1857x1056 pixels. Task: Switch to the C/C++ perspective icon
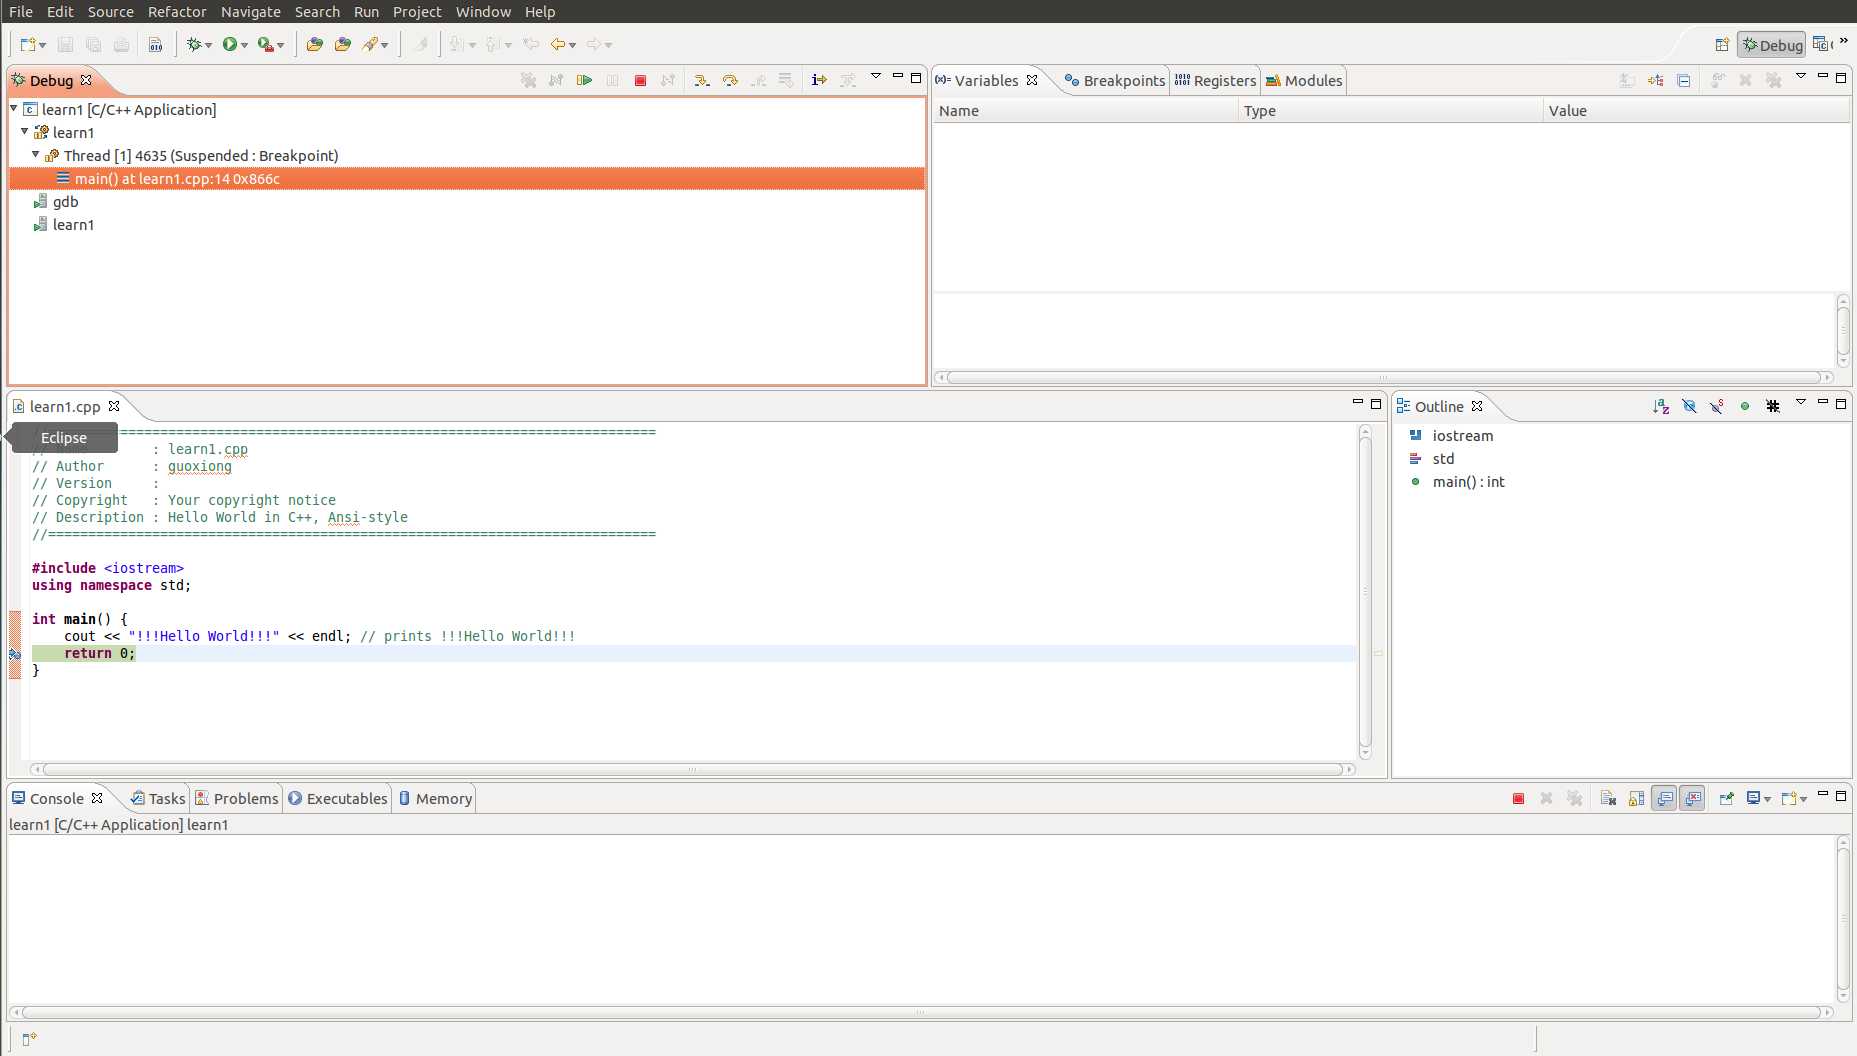[1822, 44]
